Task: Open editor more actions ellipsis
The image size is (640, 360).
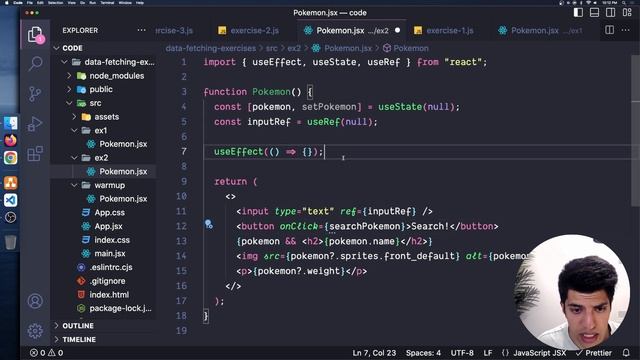Action: pyautogui.click(x=625, y=30)
